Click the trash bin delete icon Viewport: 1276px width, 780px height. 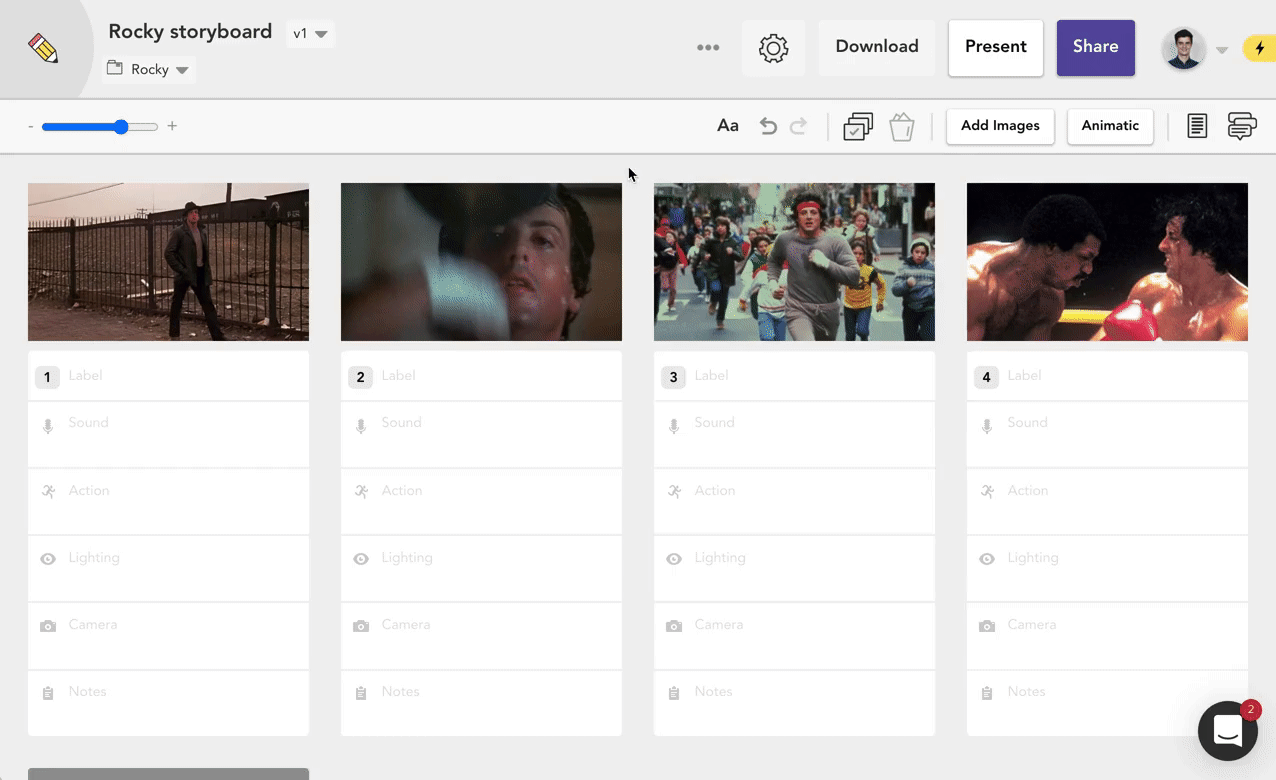pyautogui.click(x=901, y=127)
